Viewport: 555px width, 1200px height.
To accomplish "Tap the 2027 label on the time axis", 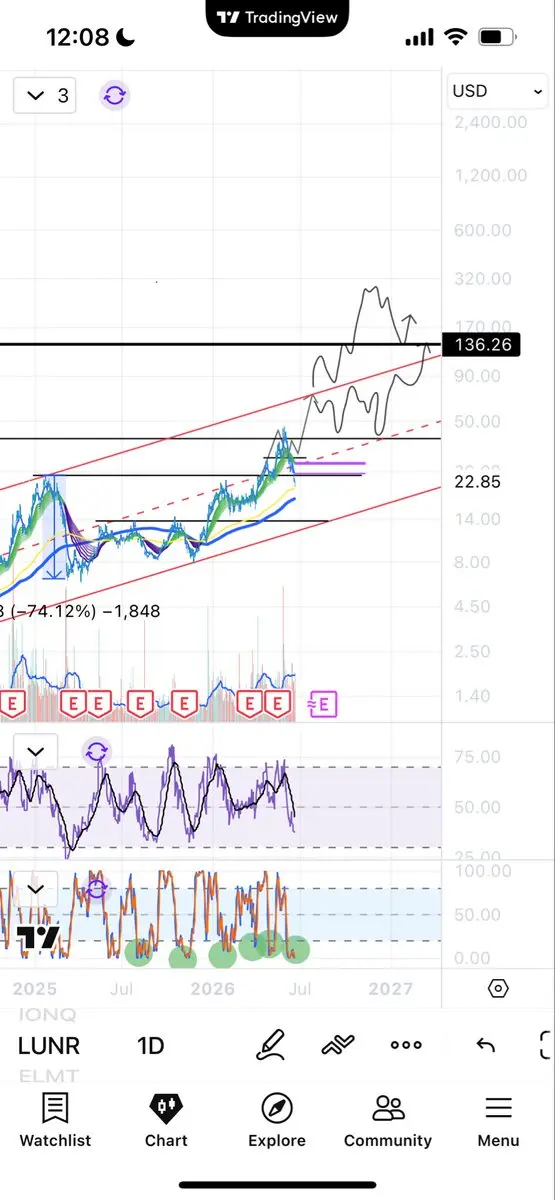I will point(390,989).
